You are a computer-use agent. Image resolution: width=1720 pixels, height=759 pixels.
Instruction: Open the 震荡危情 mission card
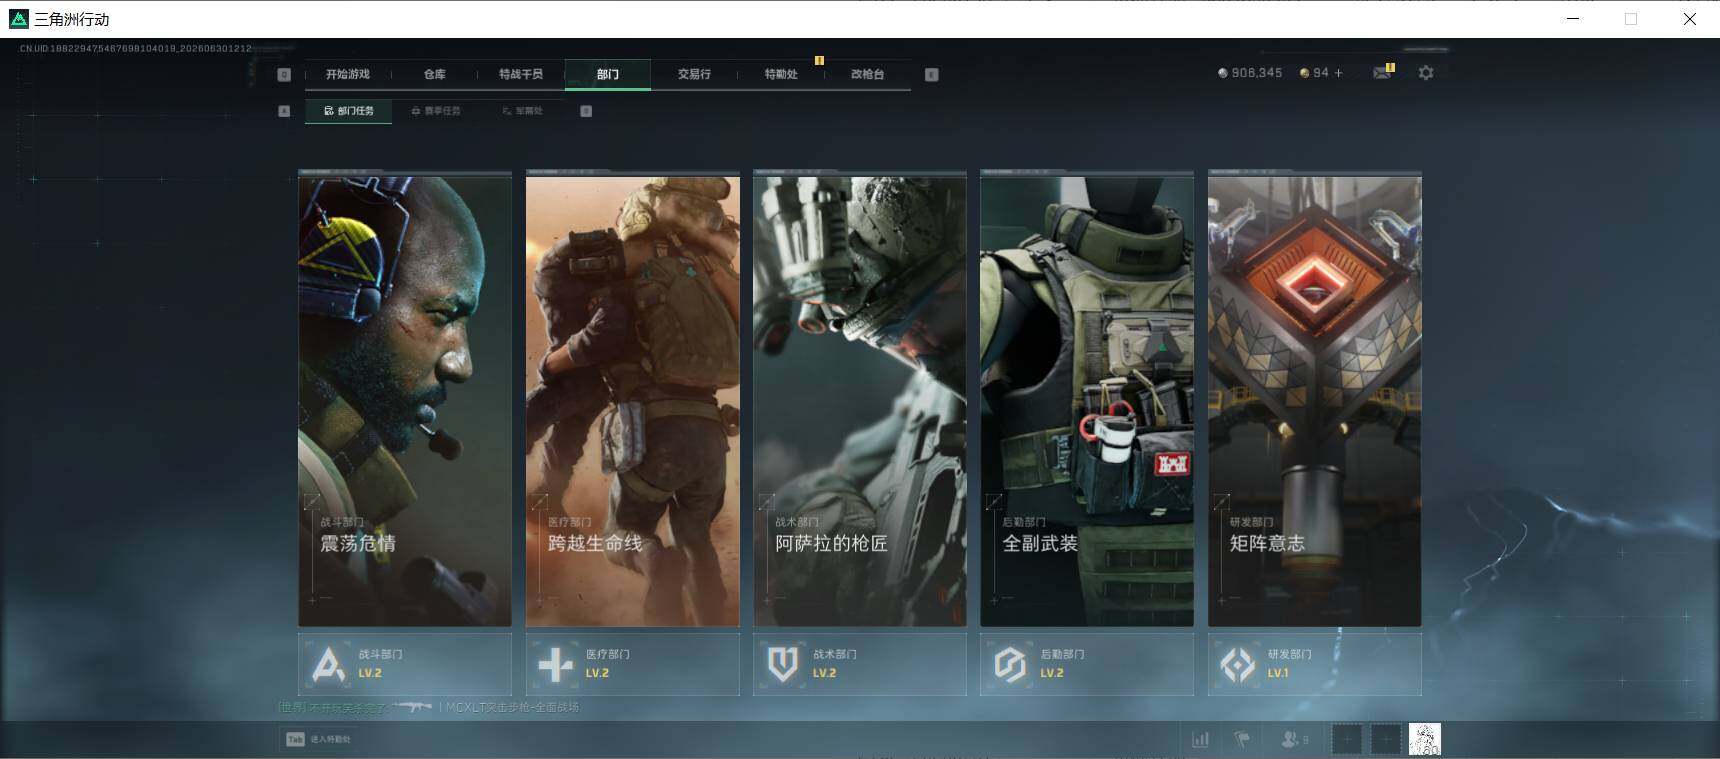point(405,400)
